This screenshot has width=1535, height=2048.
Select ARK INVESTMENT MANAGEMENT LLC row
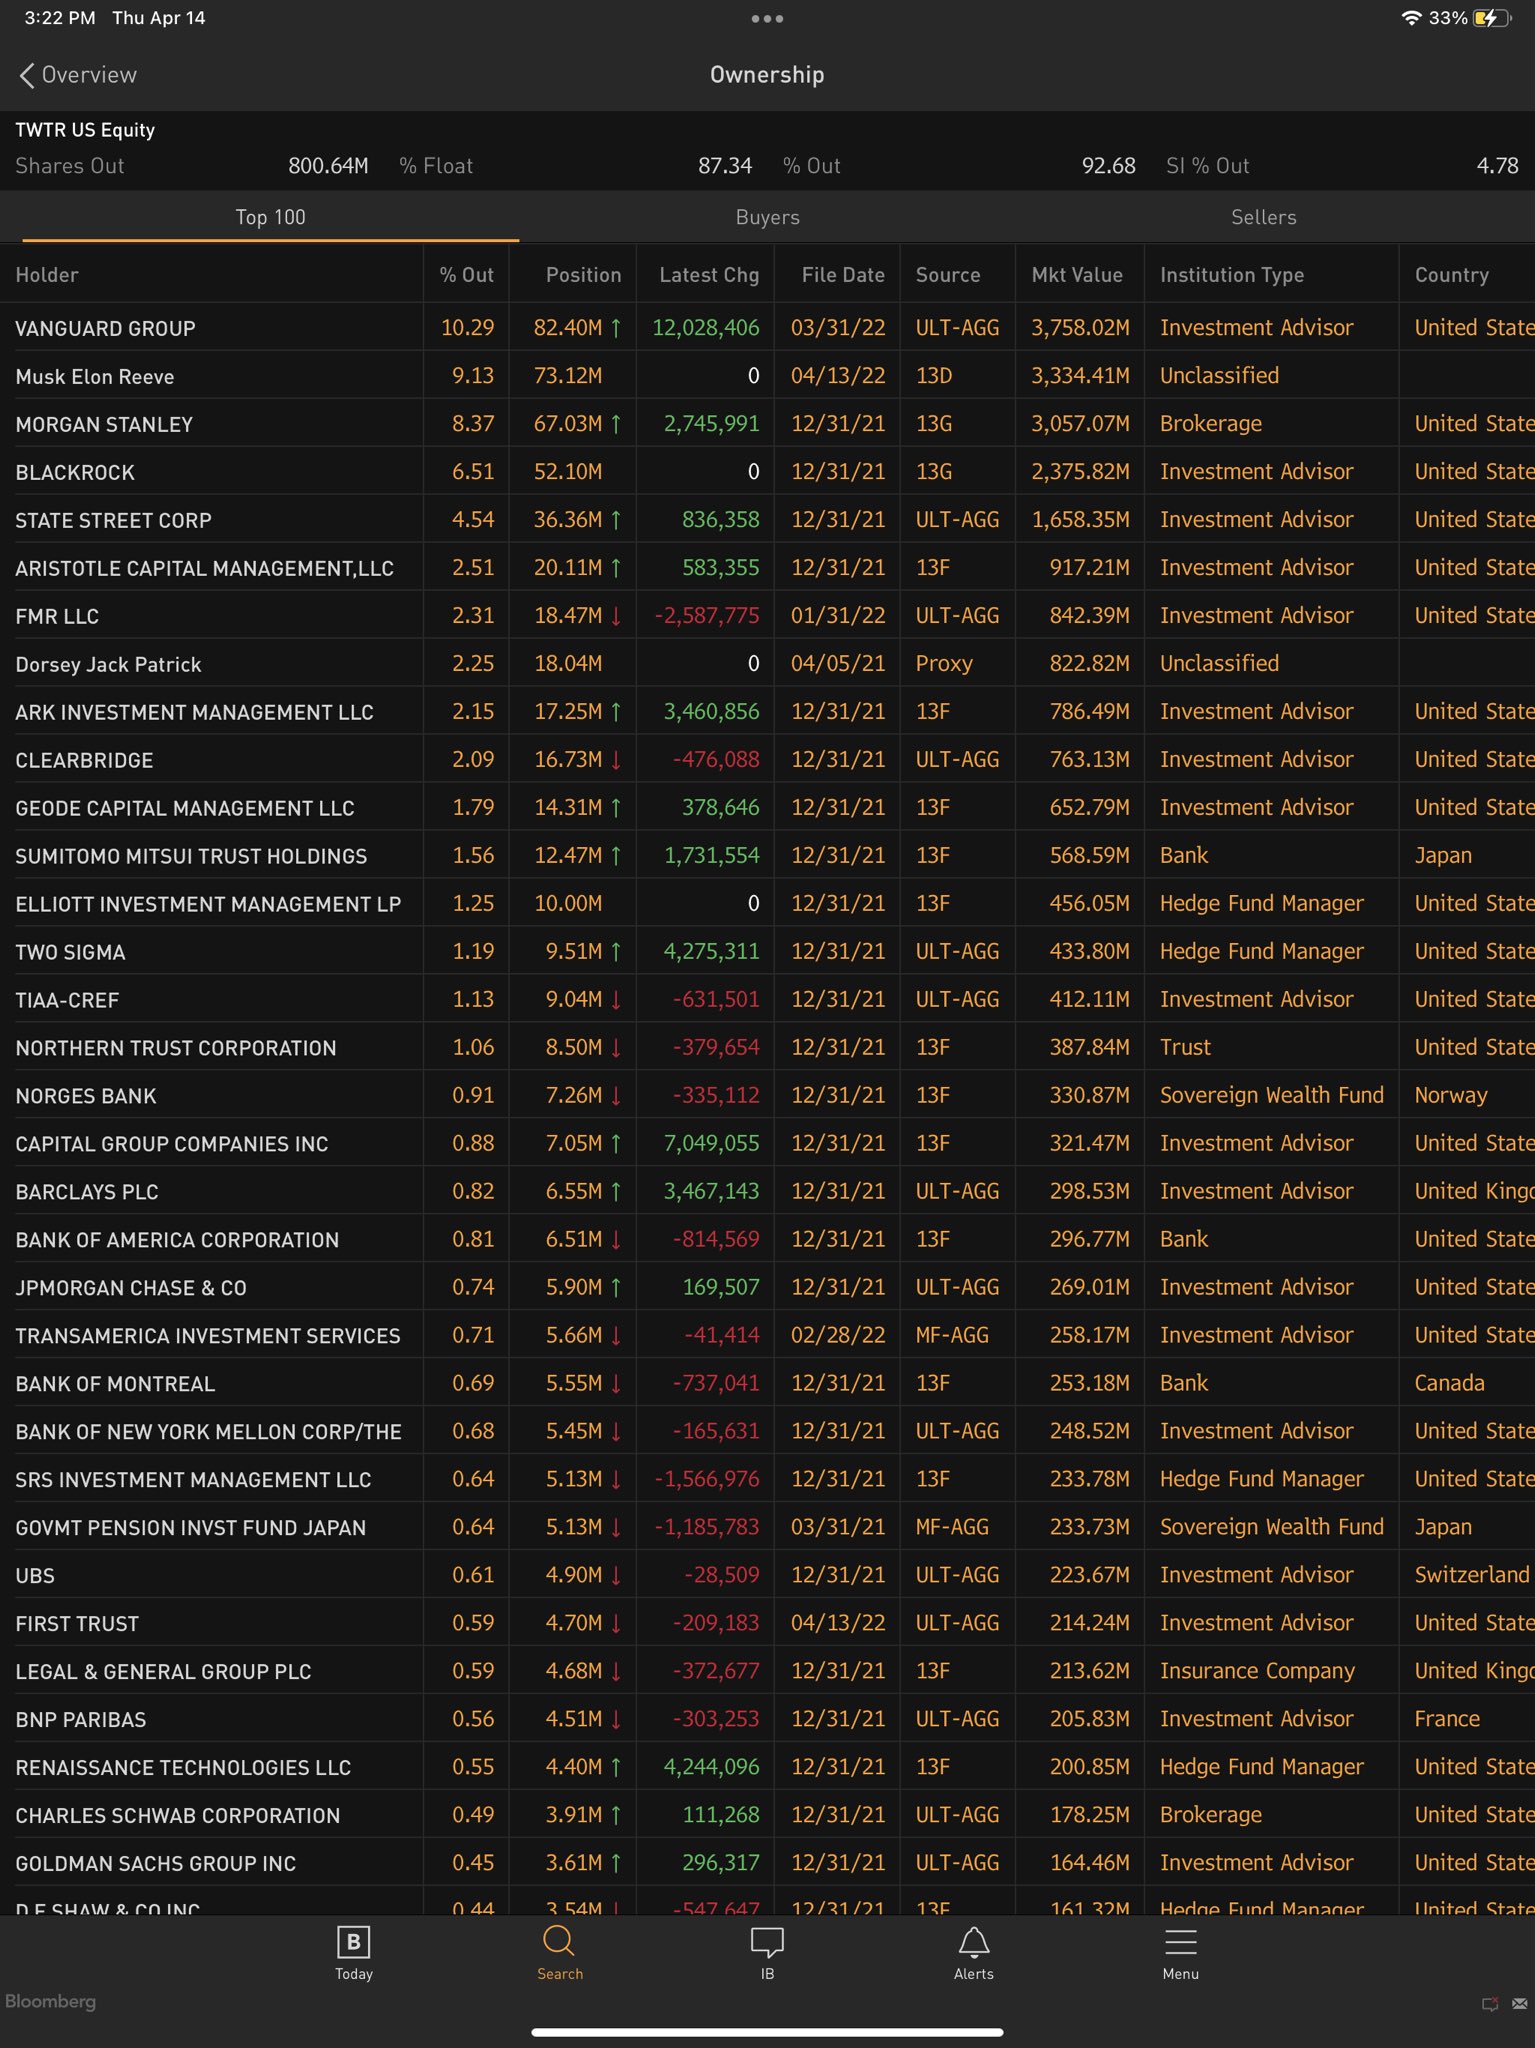coord(767,712)
